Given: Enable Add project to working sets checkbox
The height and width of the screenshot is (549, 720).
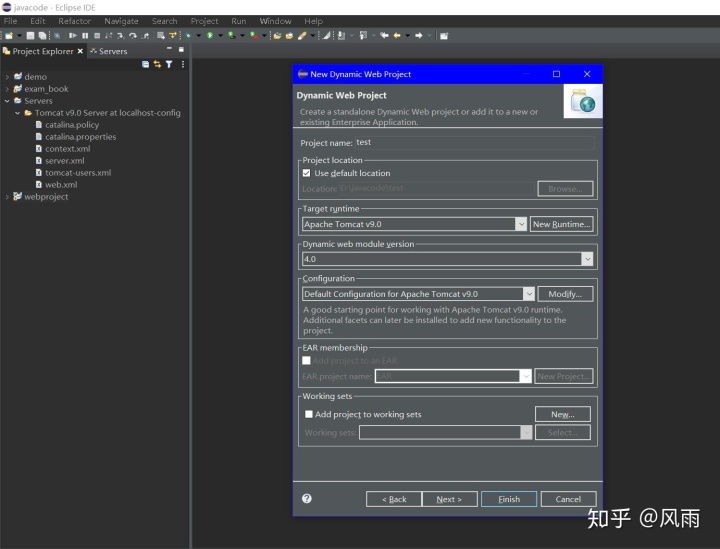Looking at the screenshot, I should point(309,414).
